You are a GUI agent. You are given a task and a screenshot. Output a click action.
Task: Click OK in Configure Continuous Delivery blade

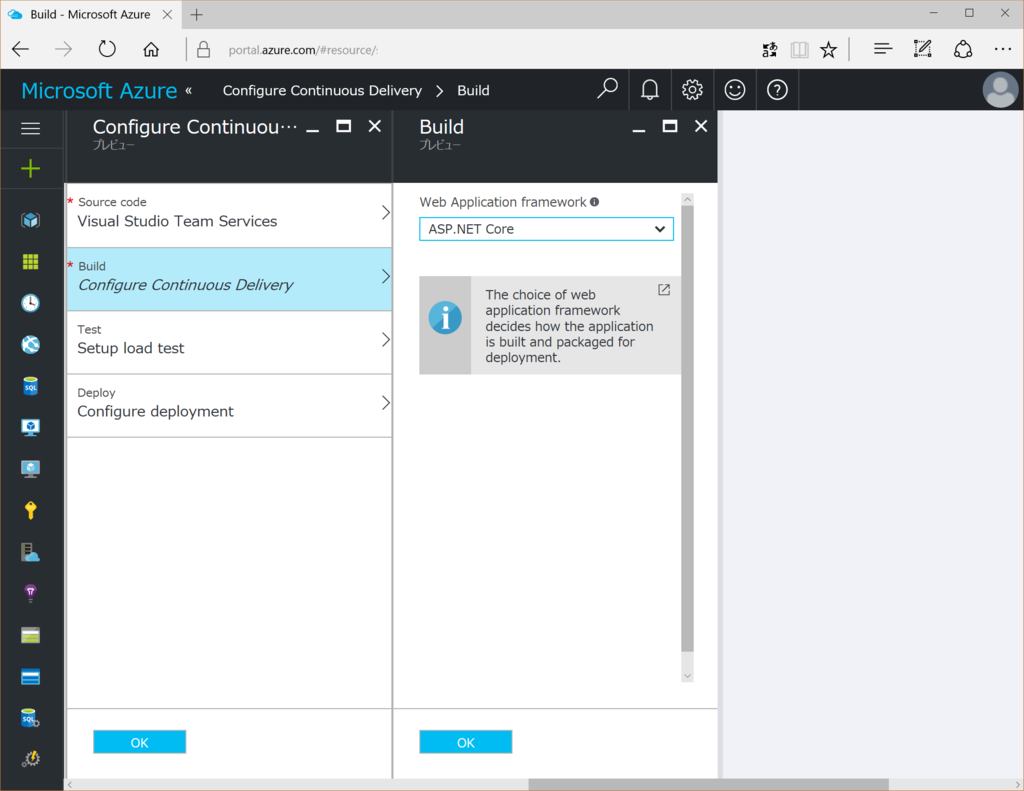coord(140,742)
